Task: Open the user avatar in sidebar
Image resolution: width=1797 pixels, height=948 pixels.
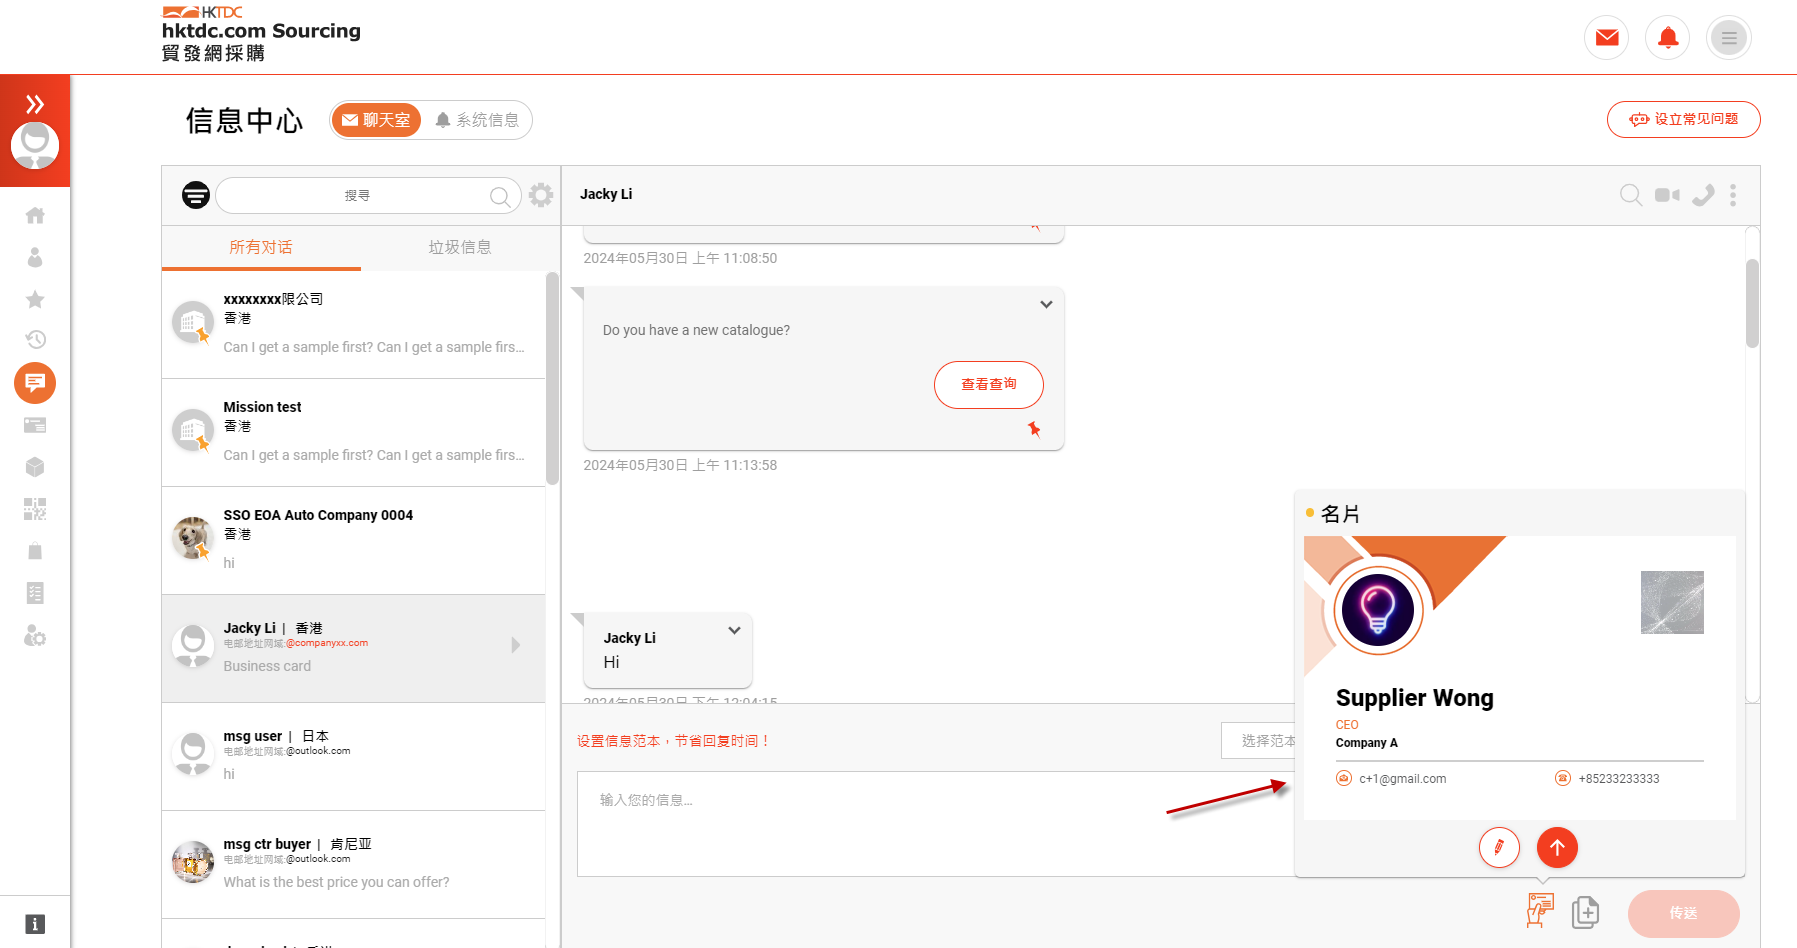Action: coord(35,145)
